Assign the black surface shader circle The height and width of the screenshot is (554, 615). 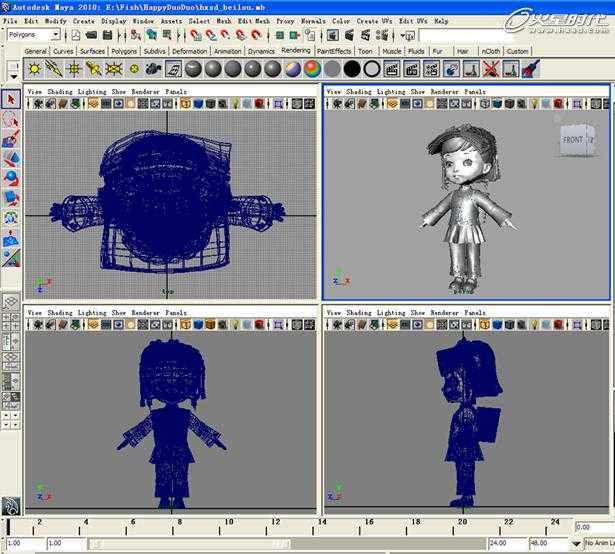click(352, 69)
